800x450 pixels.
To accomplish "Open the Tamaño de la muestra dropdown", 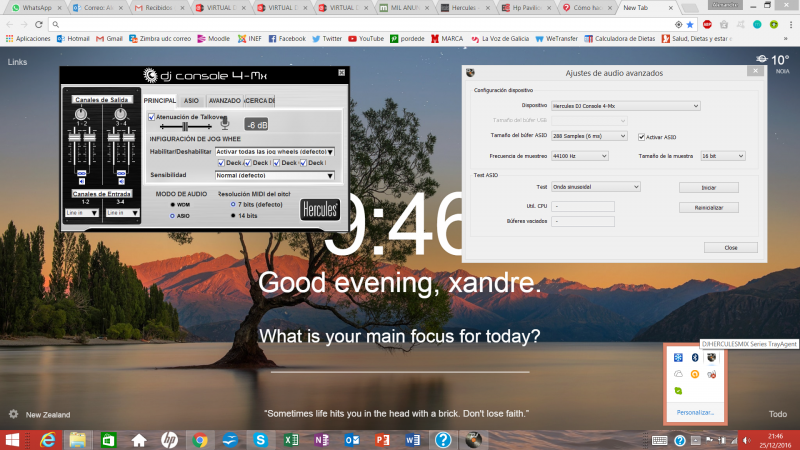I will (722, 156).
